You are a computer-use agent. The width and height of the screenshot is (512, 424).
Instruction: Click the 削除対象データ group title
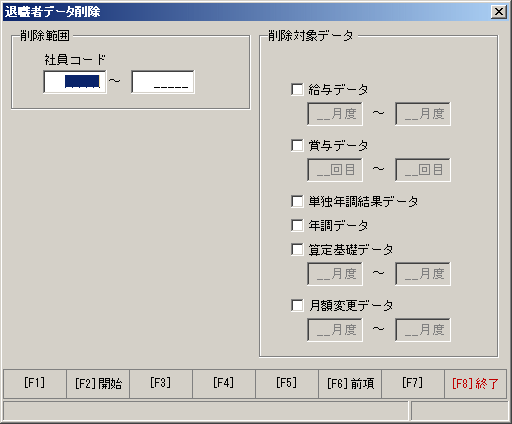[311, 36]
